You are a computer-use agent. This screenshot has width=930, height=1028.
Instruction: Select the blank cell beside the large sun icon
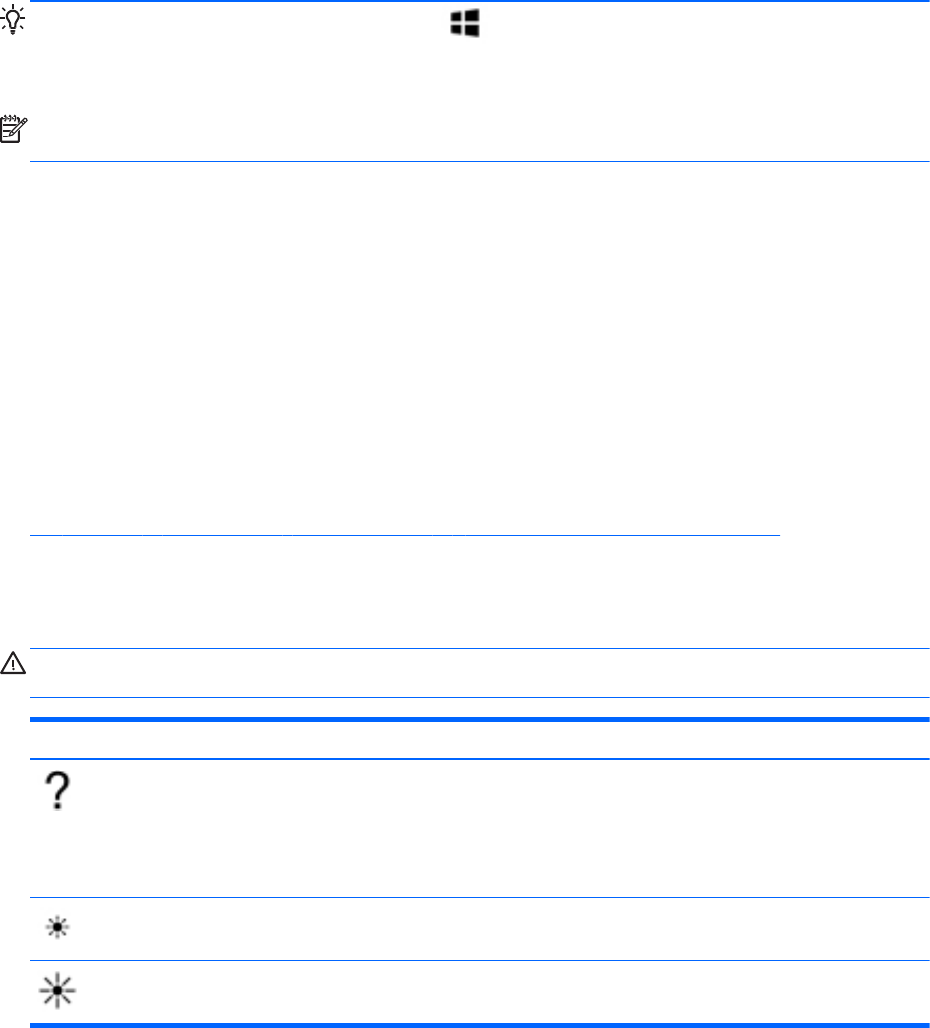click(x=500, y=992)
